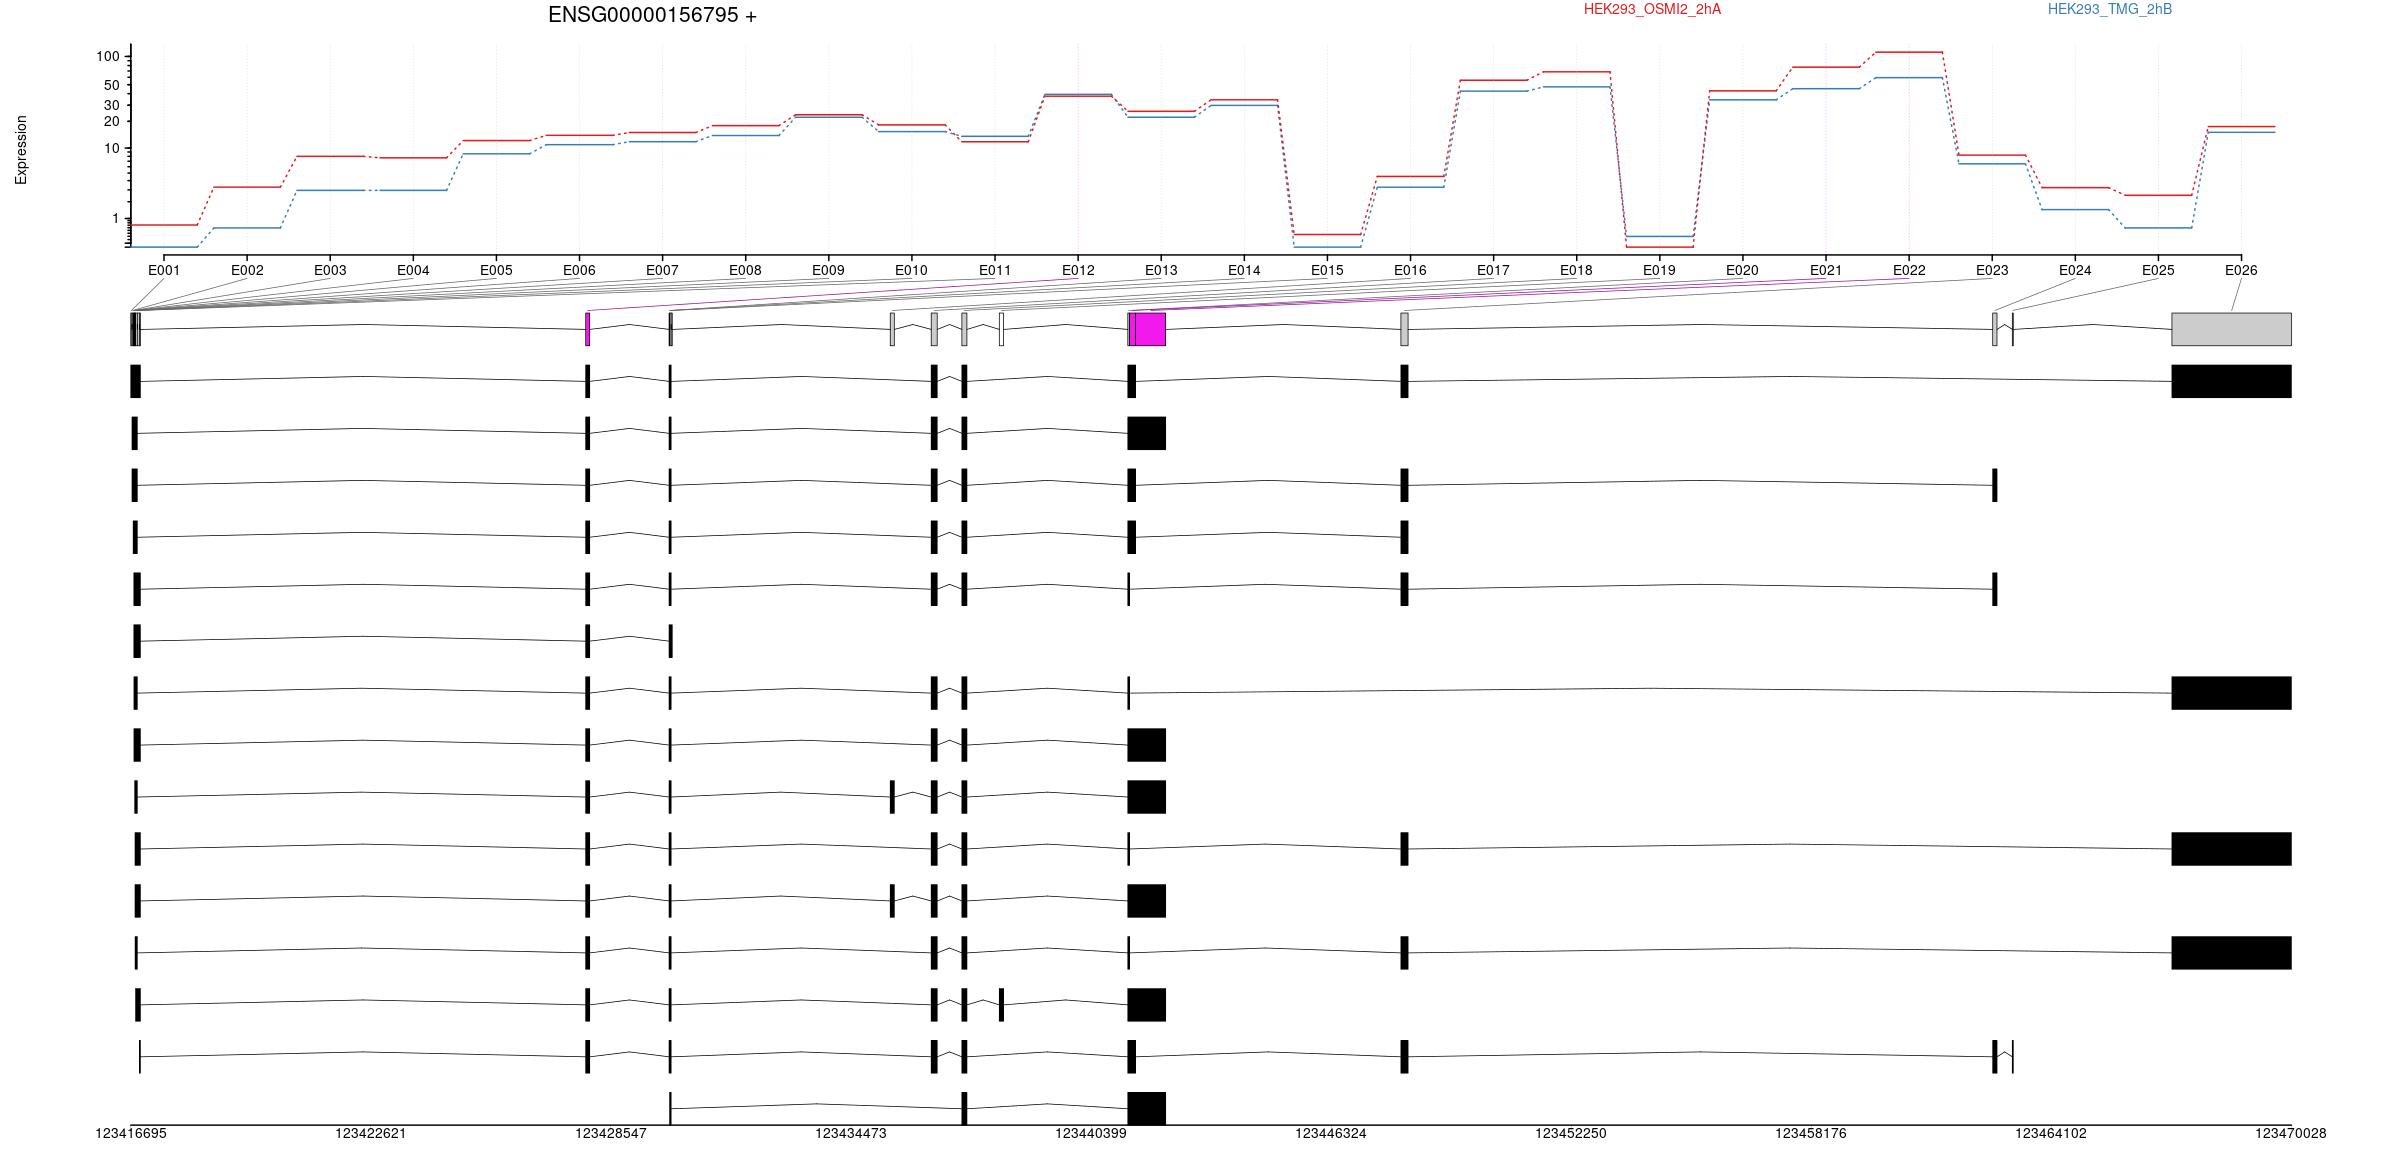Click the large gray terminal exon in gene model

[x=2231, y=329]
